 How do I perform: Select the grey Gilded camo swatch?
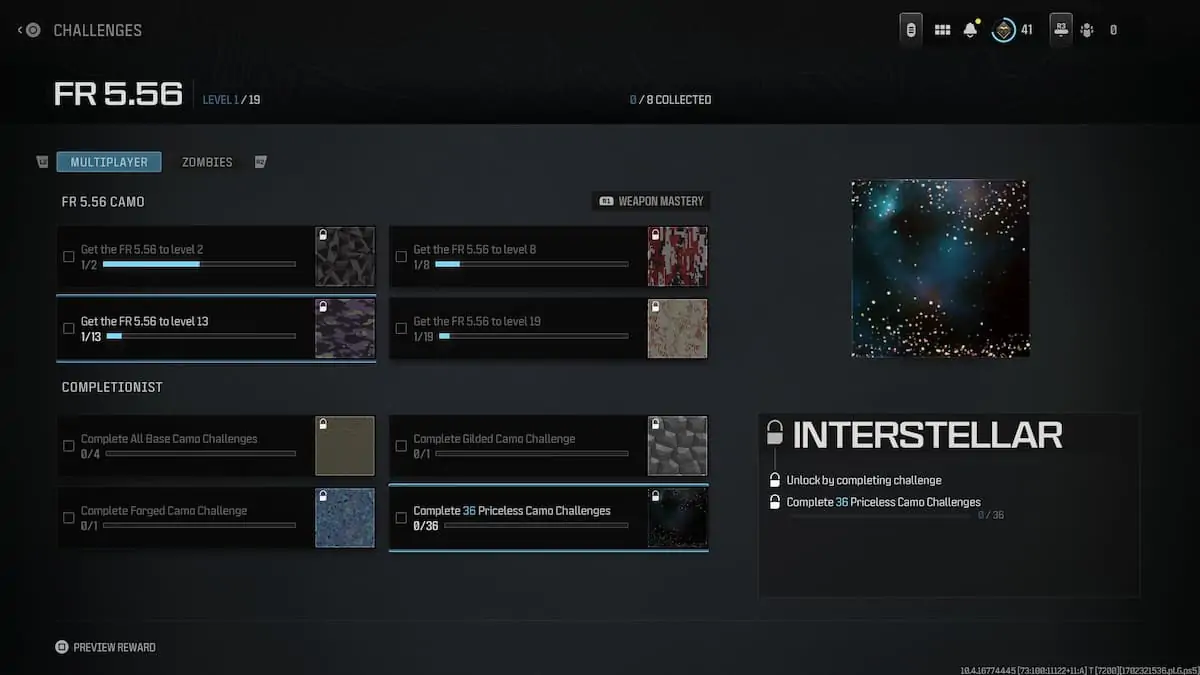(677, 446)
